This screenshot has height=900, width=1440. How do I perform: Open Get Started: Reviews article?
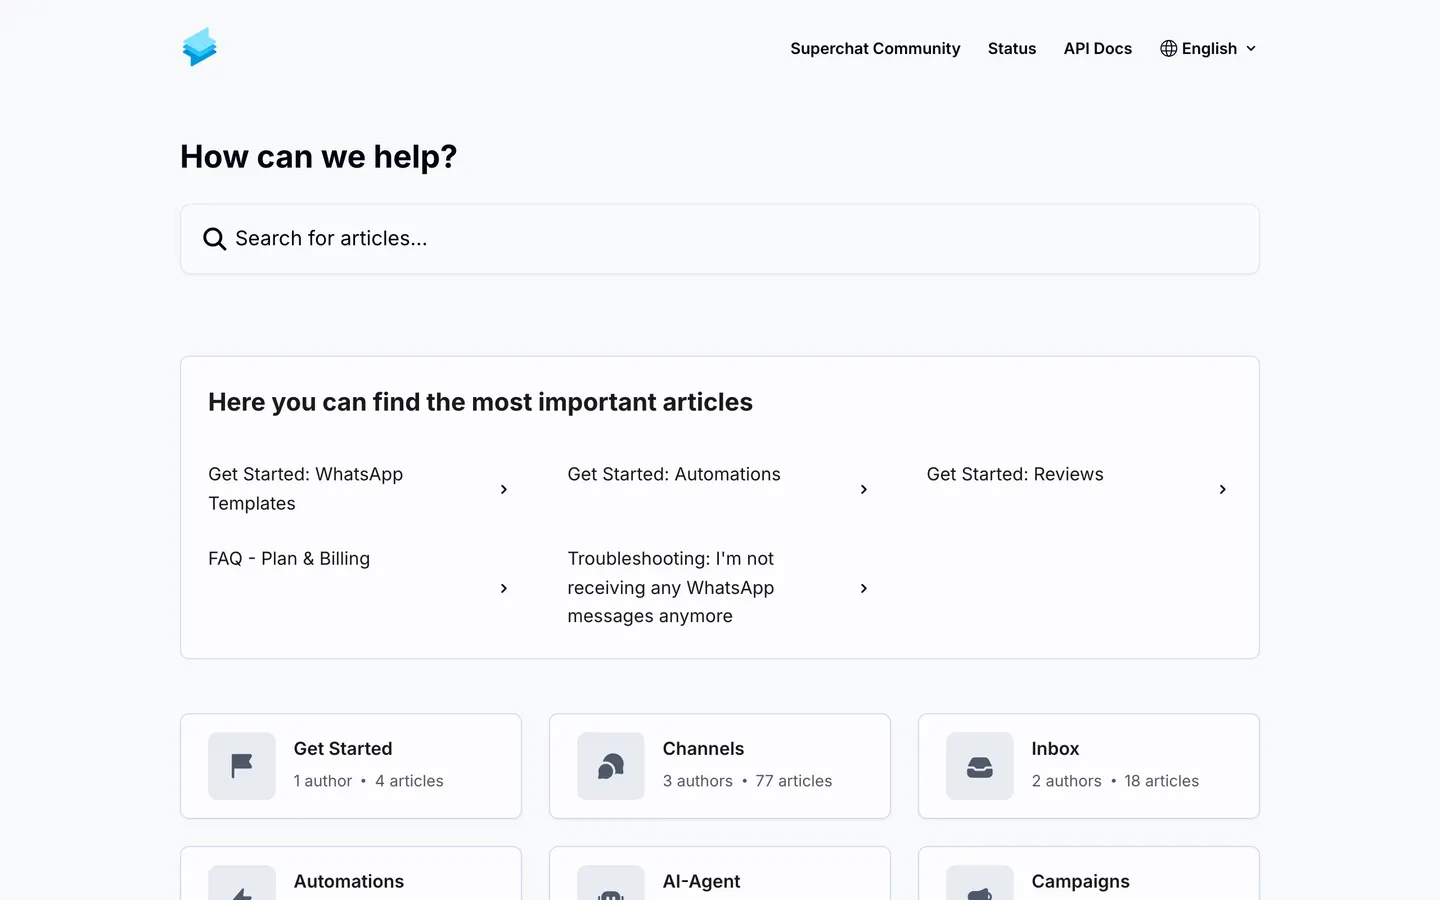point(1015,474)
